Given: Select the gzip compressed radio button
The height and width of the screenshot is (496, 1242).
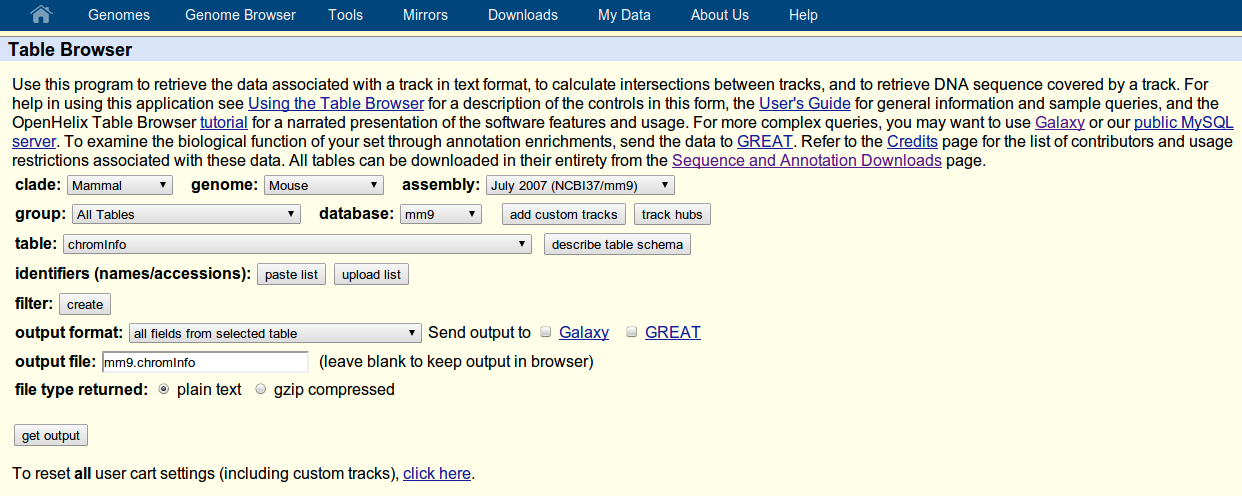Looking at the screenshot, I should tap(261, 389).
